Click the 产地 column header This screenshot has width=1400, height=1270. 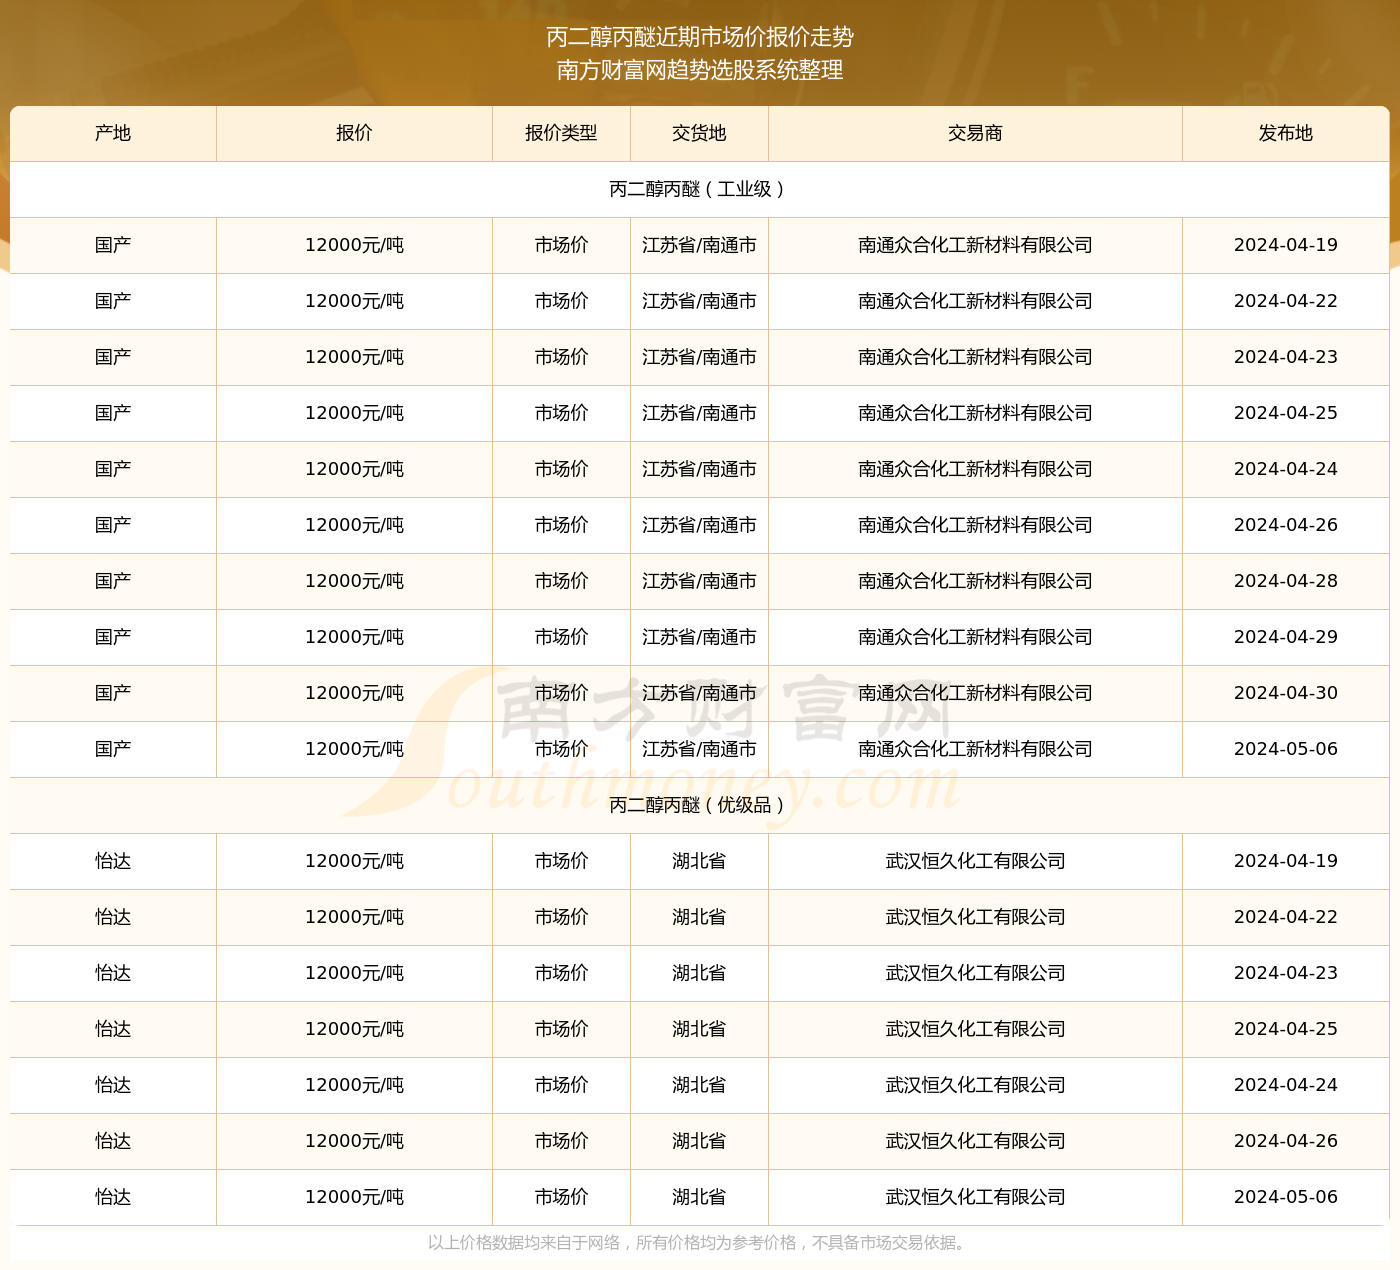pos(113,133)
